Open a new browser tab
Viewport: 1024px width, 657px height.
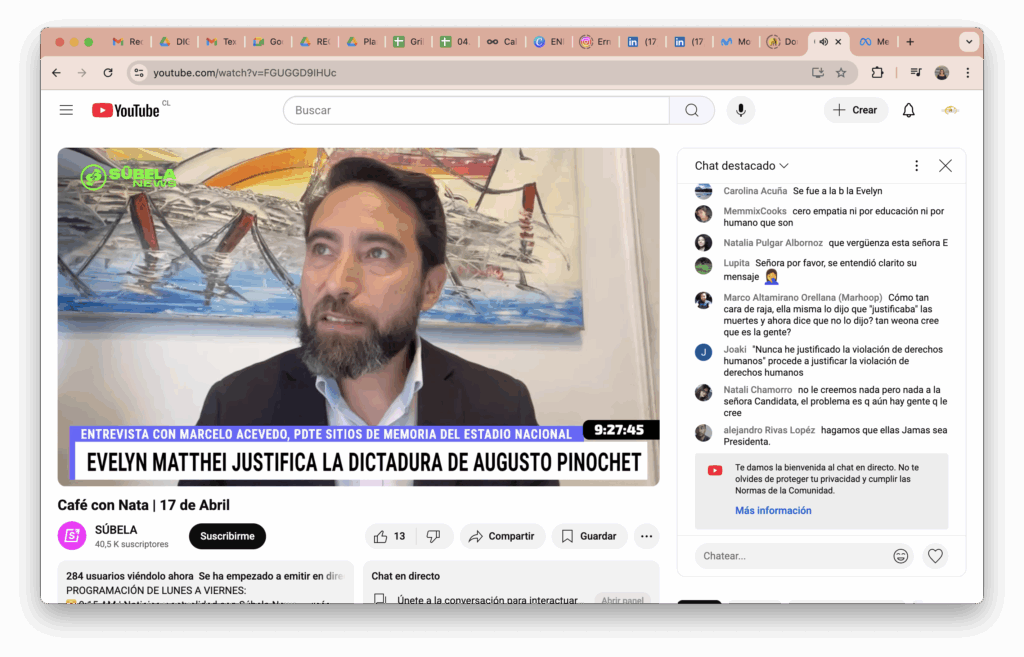point(910,42)
